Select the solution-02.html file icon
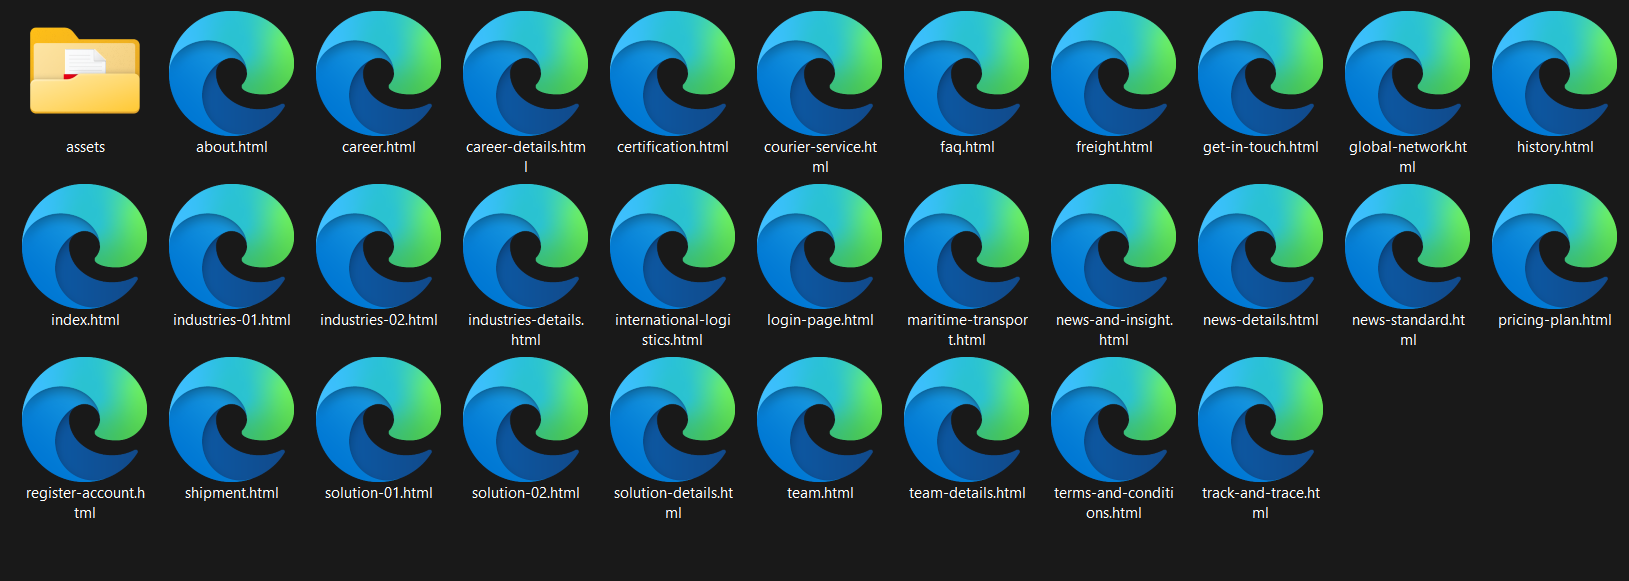The image size is (1629, 581). point(526,419)
